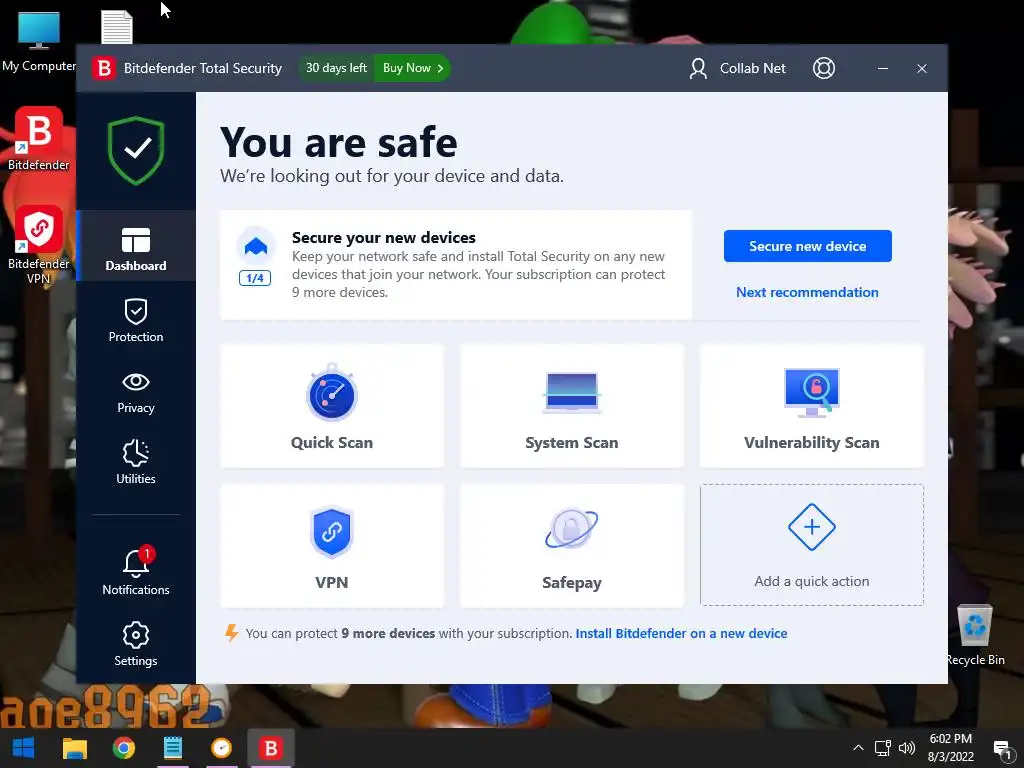Expand the hidden system tray icons
The height and width of the screenshot is (768, 1024).
[x=858, y=748]
